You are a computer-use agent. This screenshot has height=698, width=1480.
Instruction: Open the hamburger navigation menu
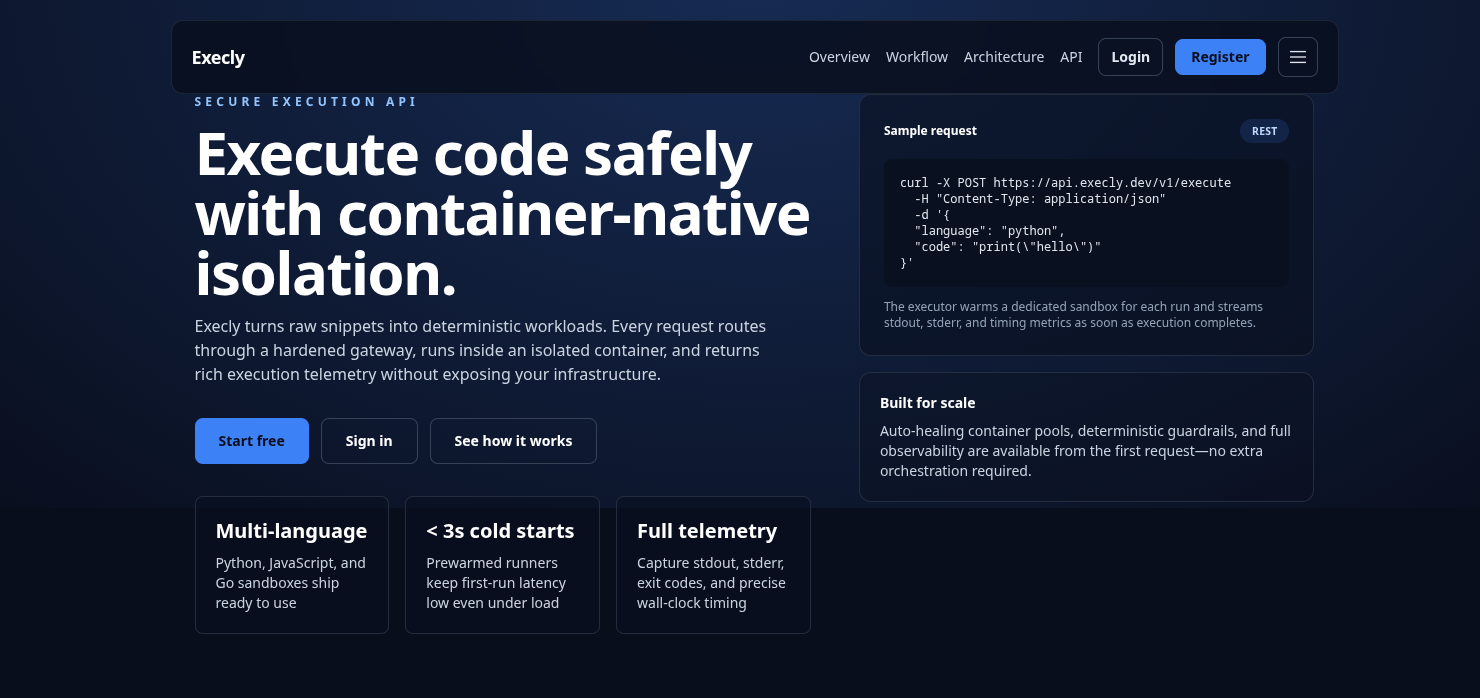click(1298, 57)
